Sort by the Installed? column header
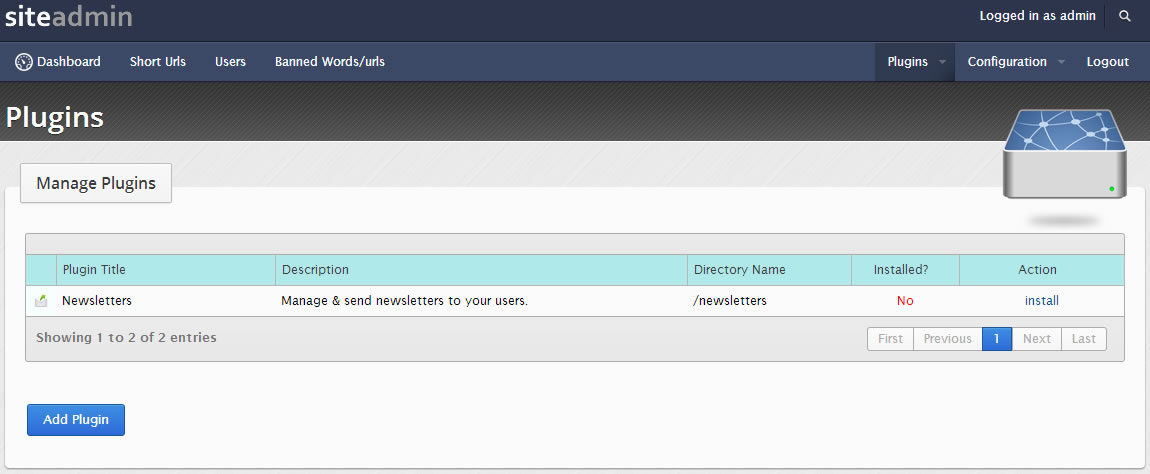The image size is (1150, 474). [x=904, y=270]
